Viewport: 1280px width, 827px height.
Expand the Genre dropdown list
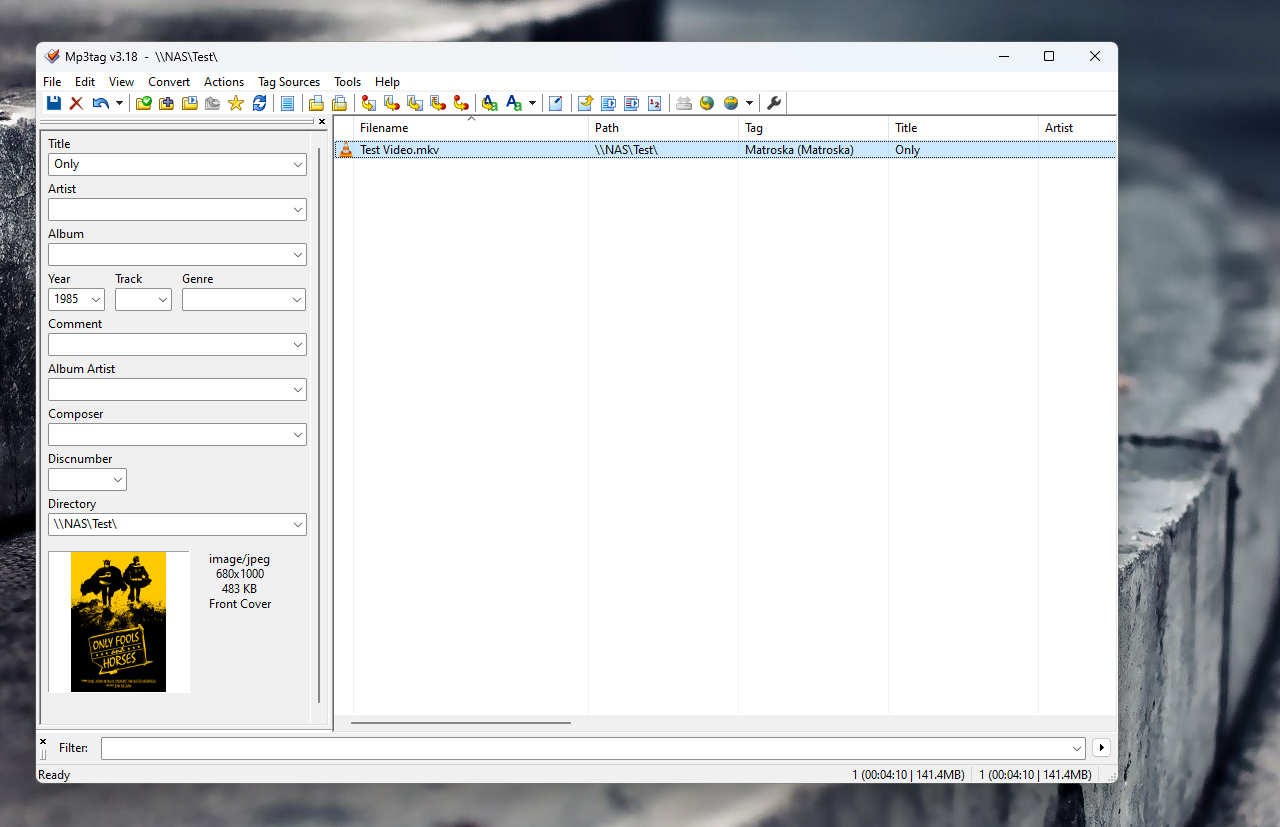pyautogui.click(x=298, y=300)
